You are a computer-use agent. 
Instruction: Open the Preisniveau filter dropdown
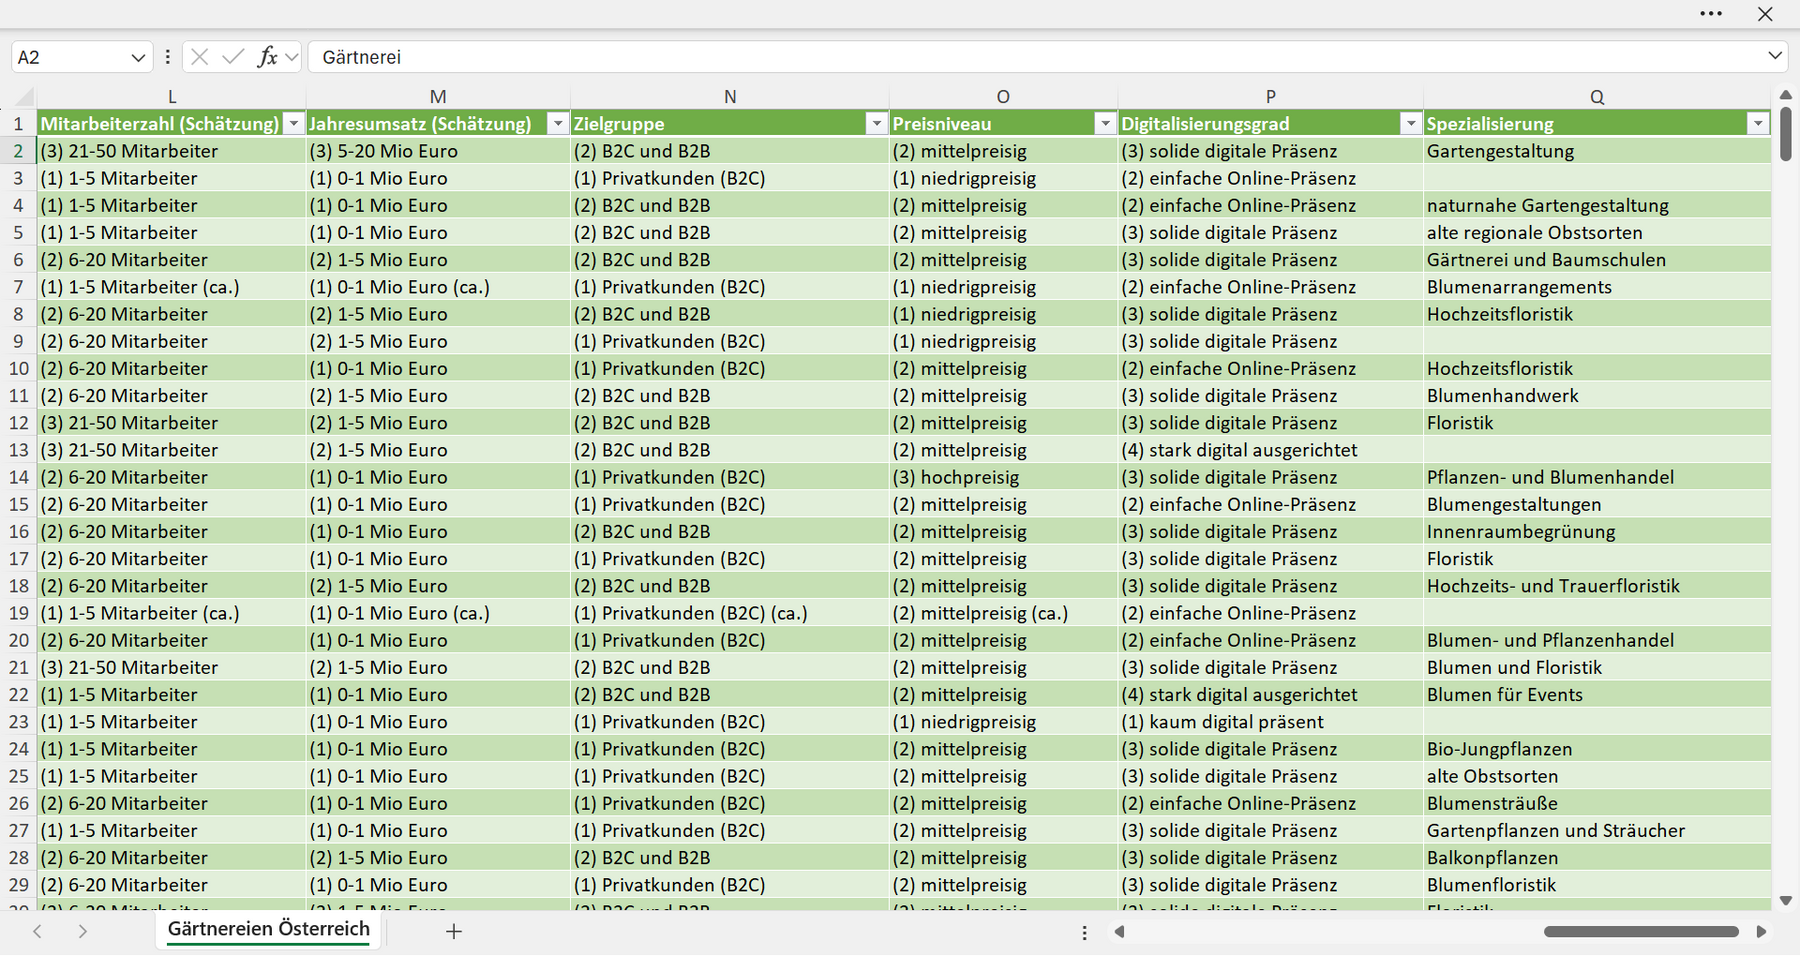(1105, 123)
